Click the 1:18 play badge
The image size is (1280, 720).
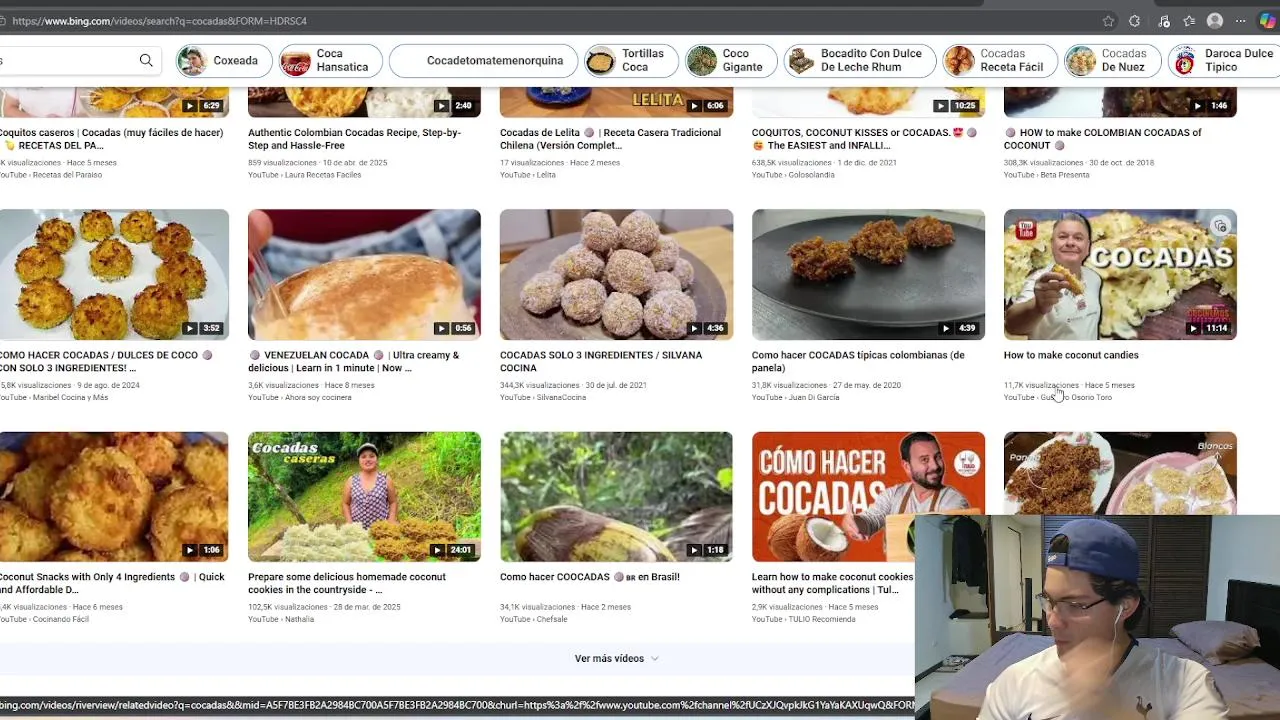pos(706,550)
